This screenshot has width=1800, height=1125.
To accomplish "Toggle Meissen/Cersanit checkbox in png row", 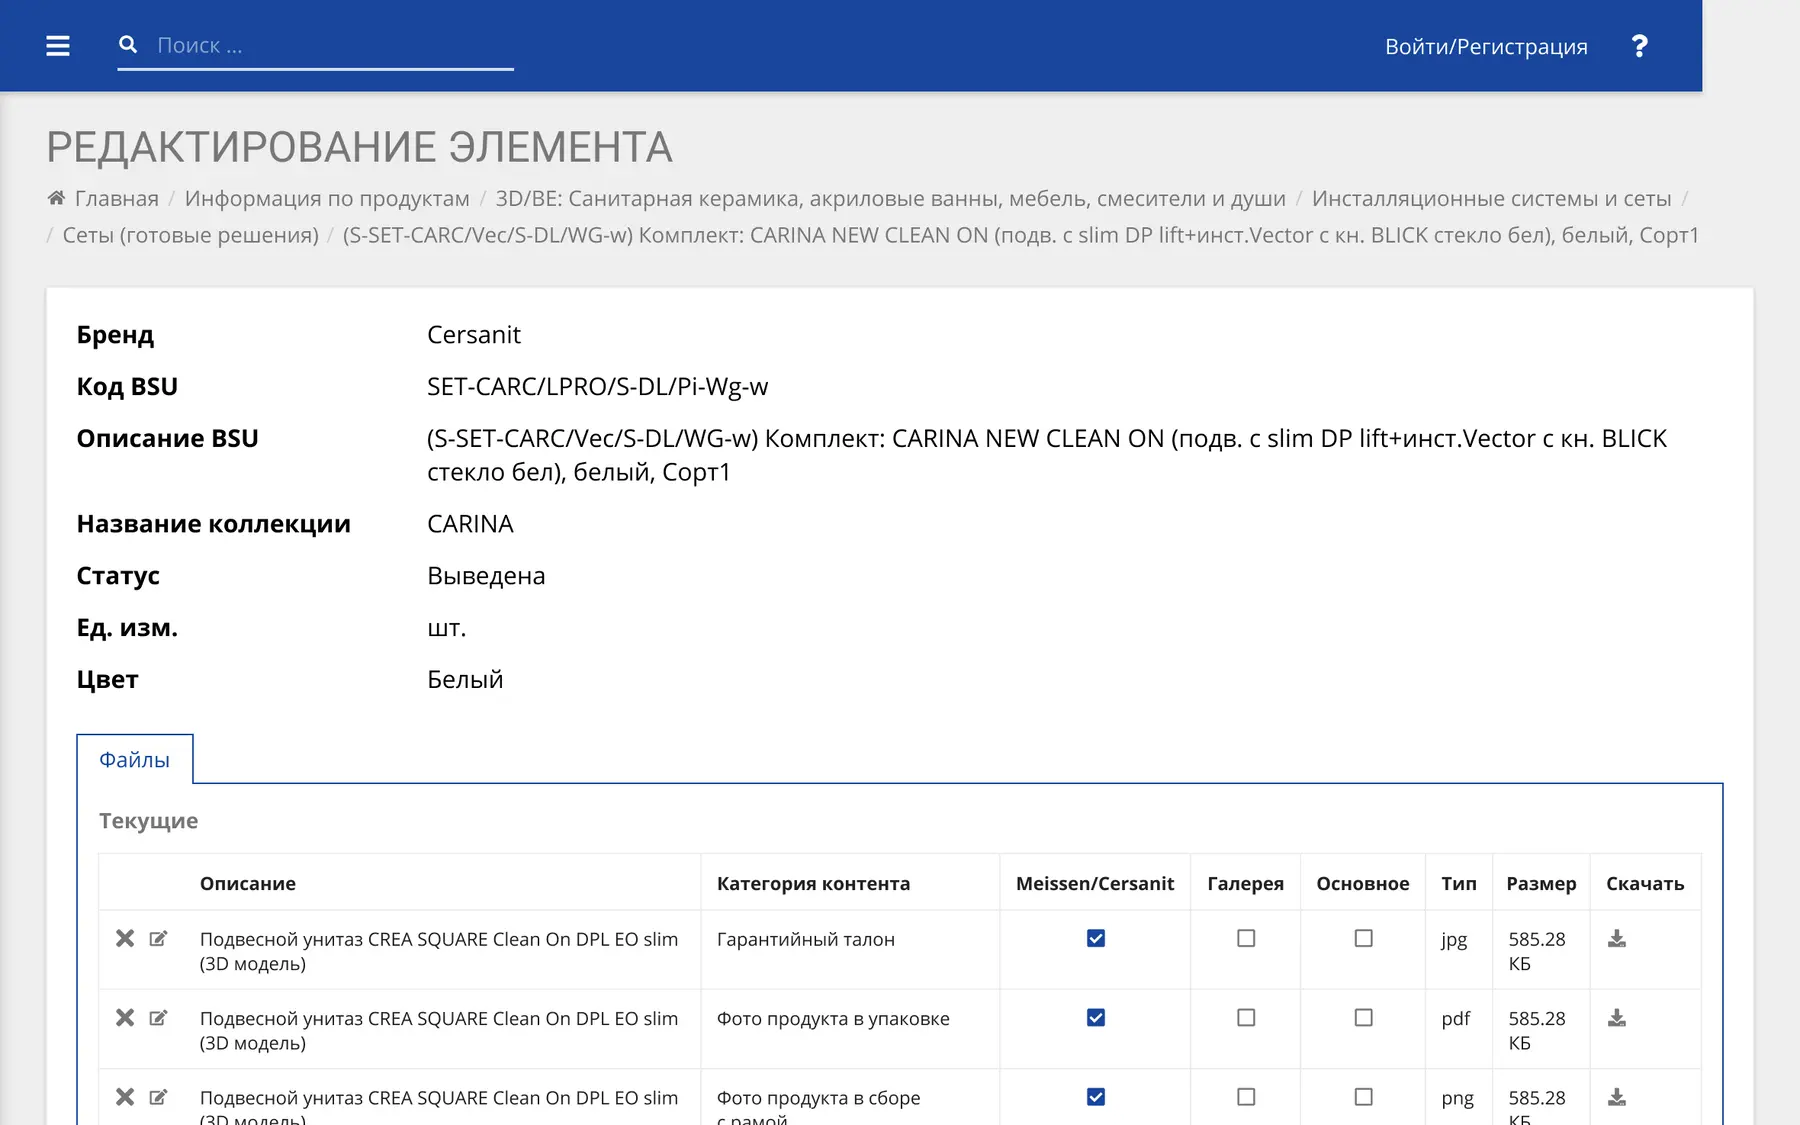I will [1096, 1097].
